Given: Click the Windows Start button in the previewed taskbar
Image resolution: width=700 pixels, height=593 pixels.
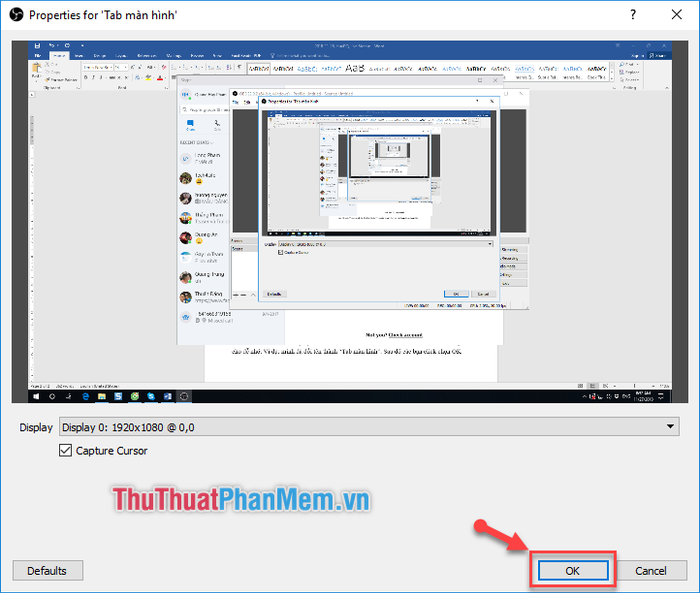Looking at the screenshot, I should (x=35, y=397).
